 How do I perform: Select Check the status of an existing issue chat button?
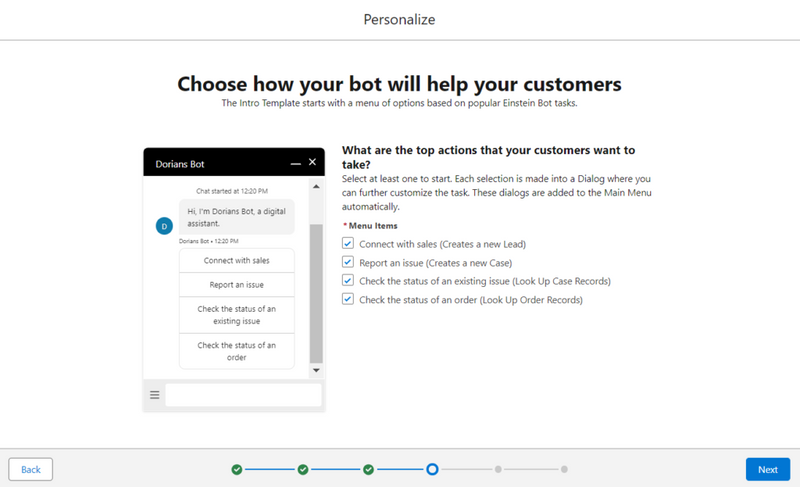point(237,315)
